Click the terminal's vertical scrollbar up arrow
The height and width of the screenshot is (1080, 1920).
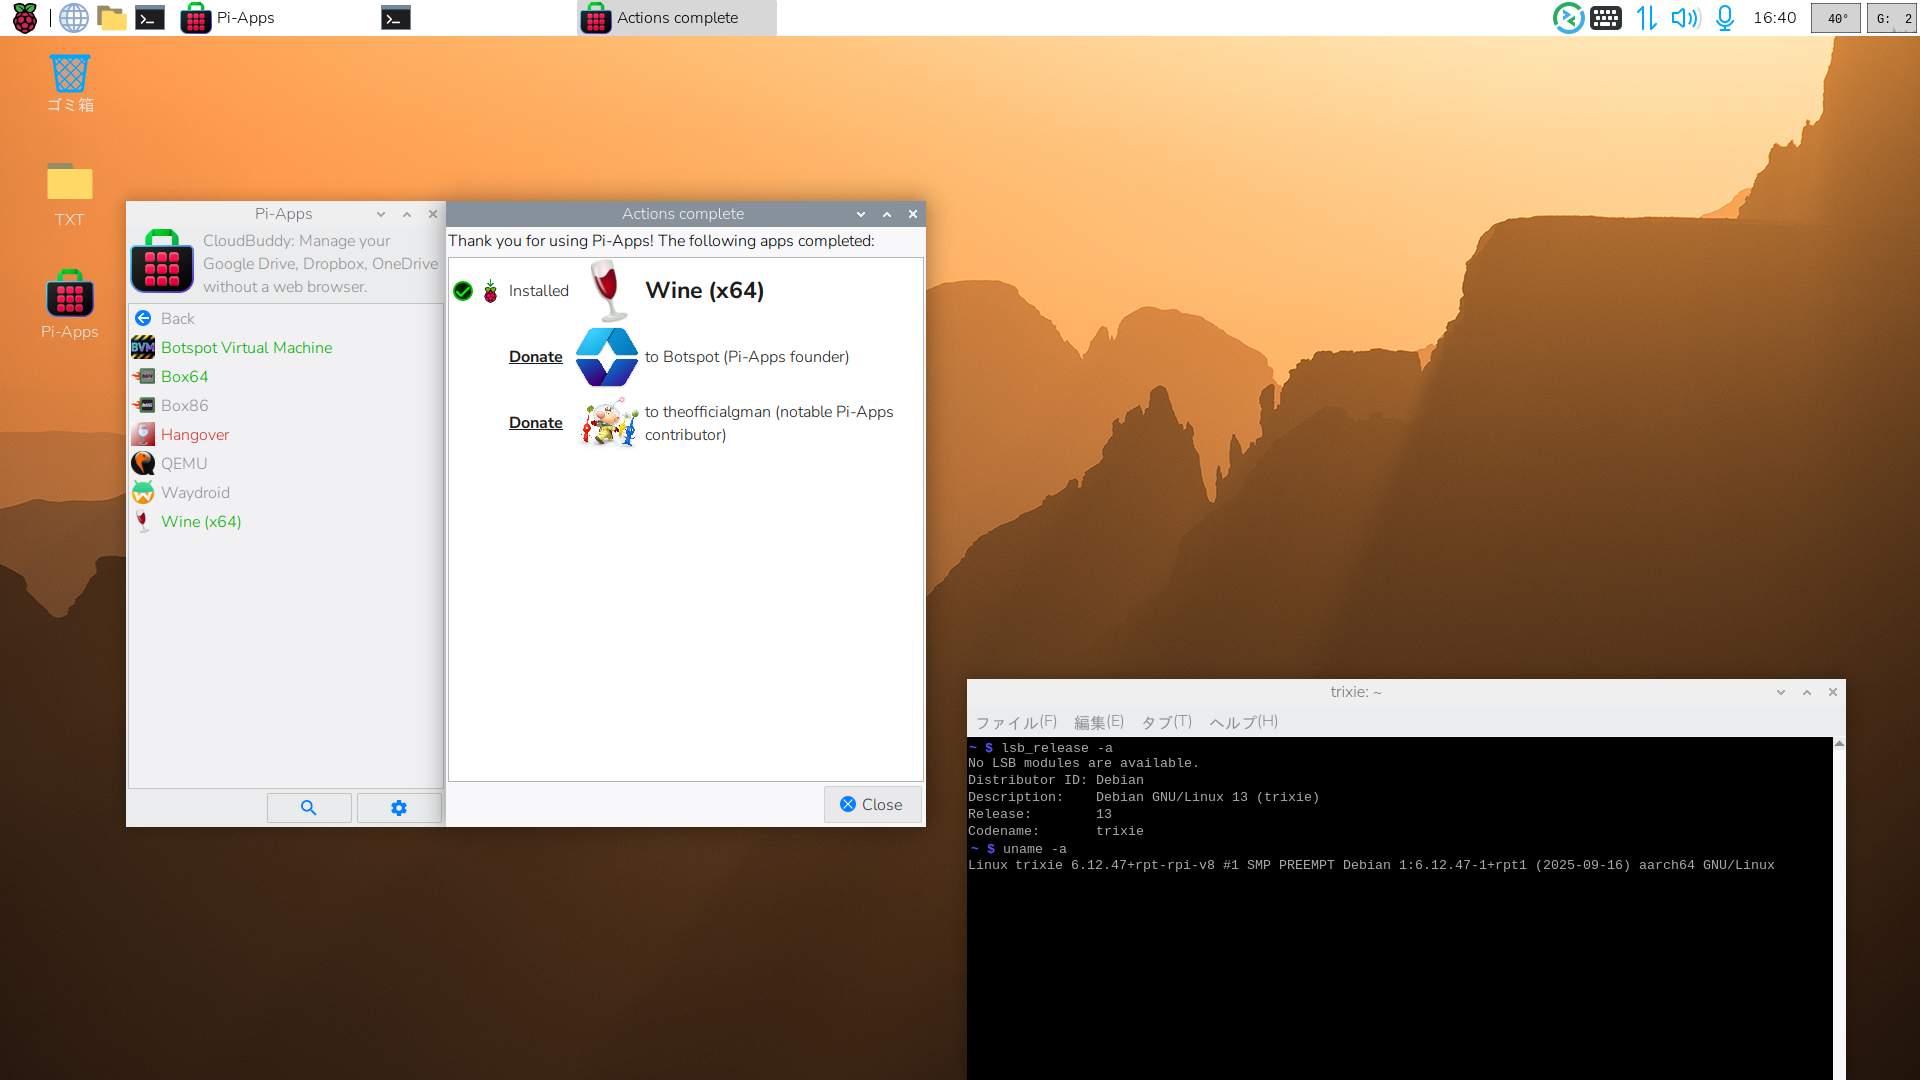pyautogui.click(x=1839, y=744)
